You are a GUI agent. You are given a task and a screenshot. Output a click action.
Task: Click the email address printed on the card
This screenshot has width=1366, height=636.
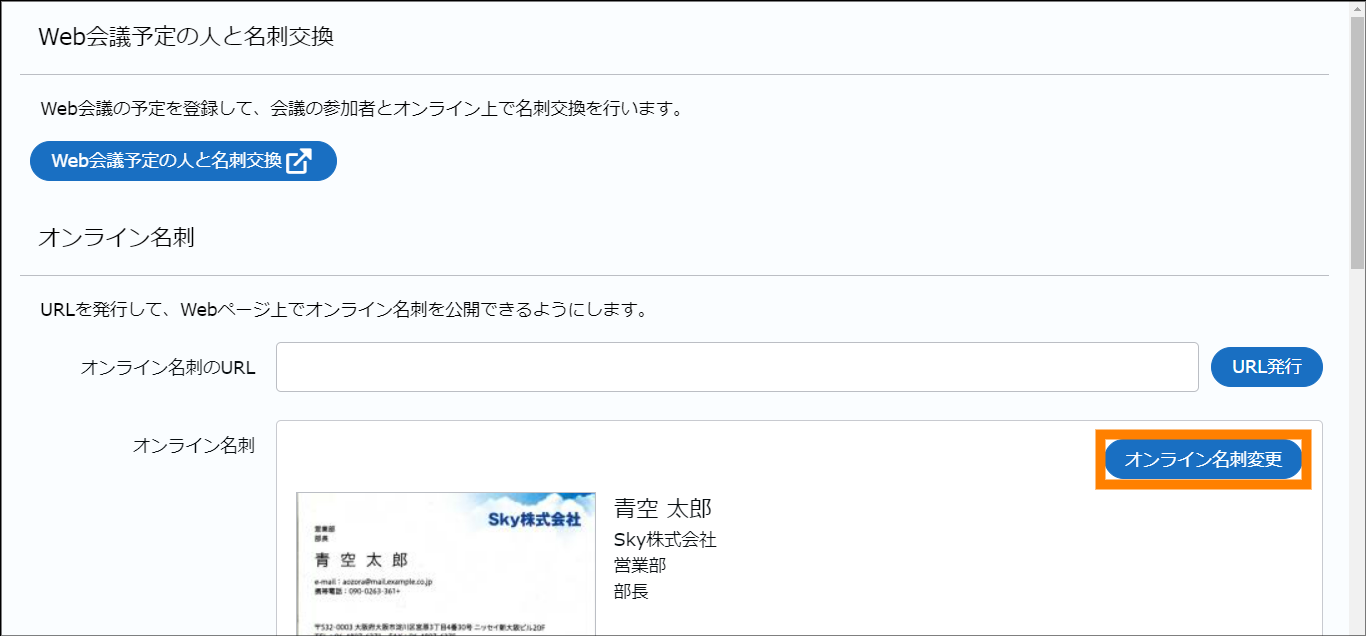372,581
